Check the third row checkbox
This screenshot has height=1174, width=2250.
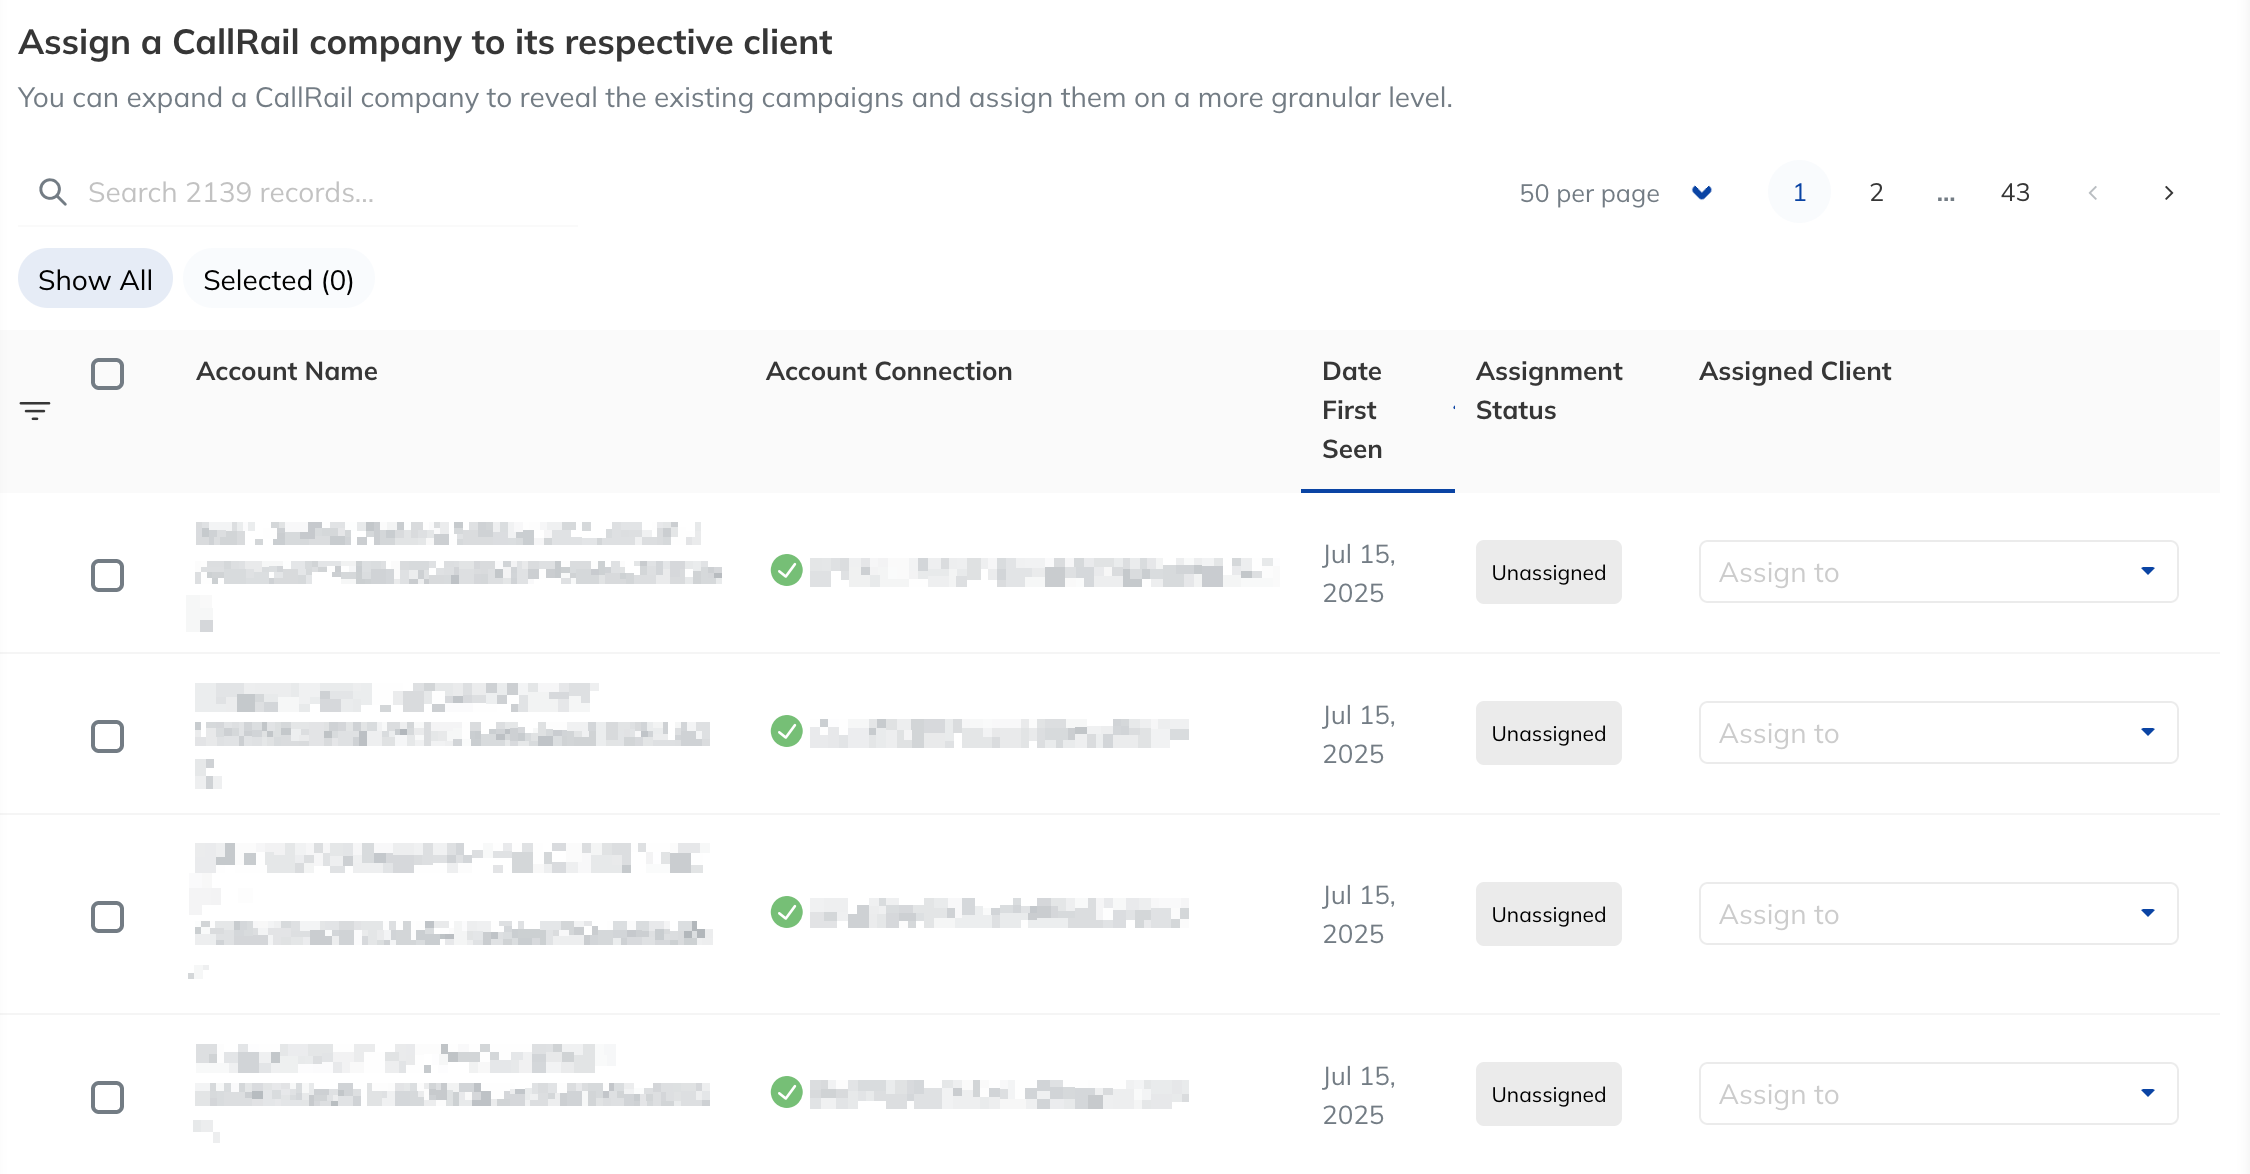[107, 916]
